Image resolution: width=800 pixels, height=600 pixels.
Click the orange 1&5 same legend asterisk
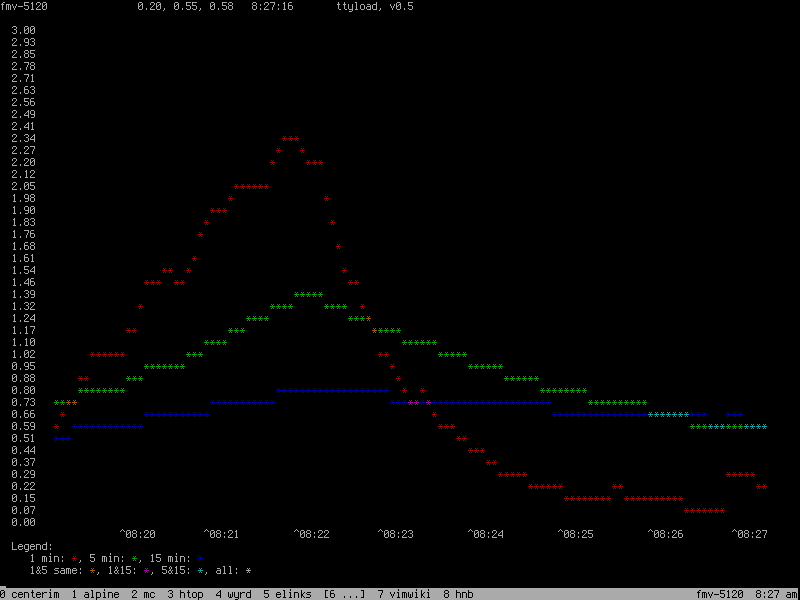(x=92, y=571)
